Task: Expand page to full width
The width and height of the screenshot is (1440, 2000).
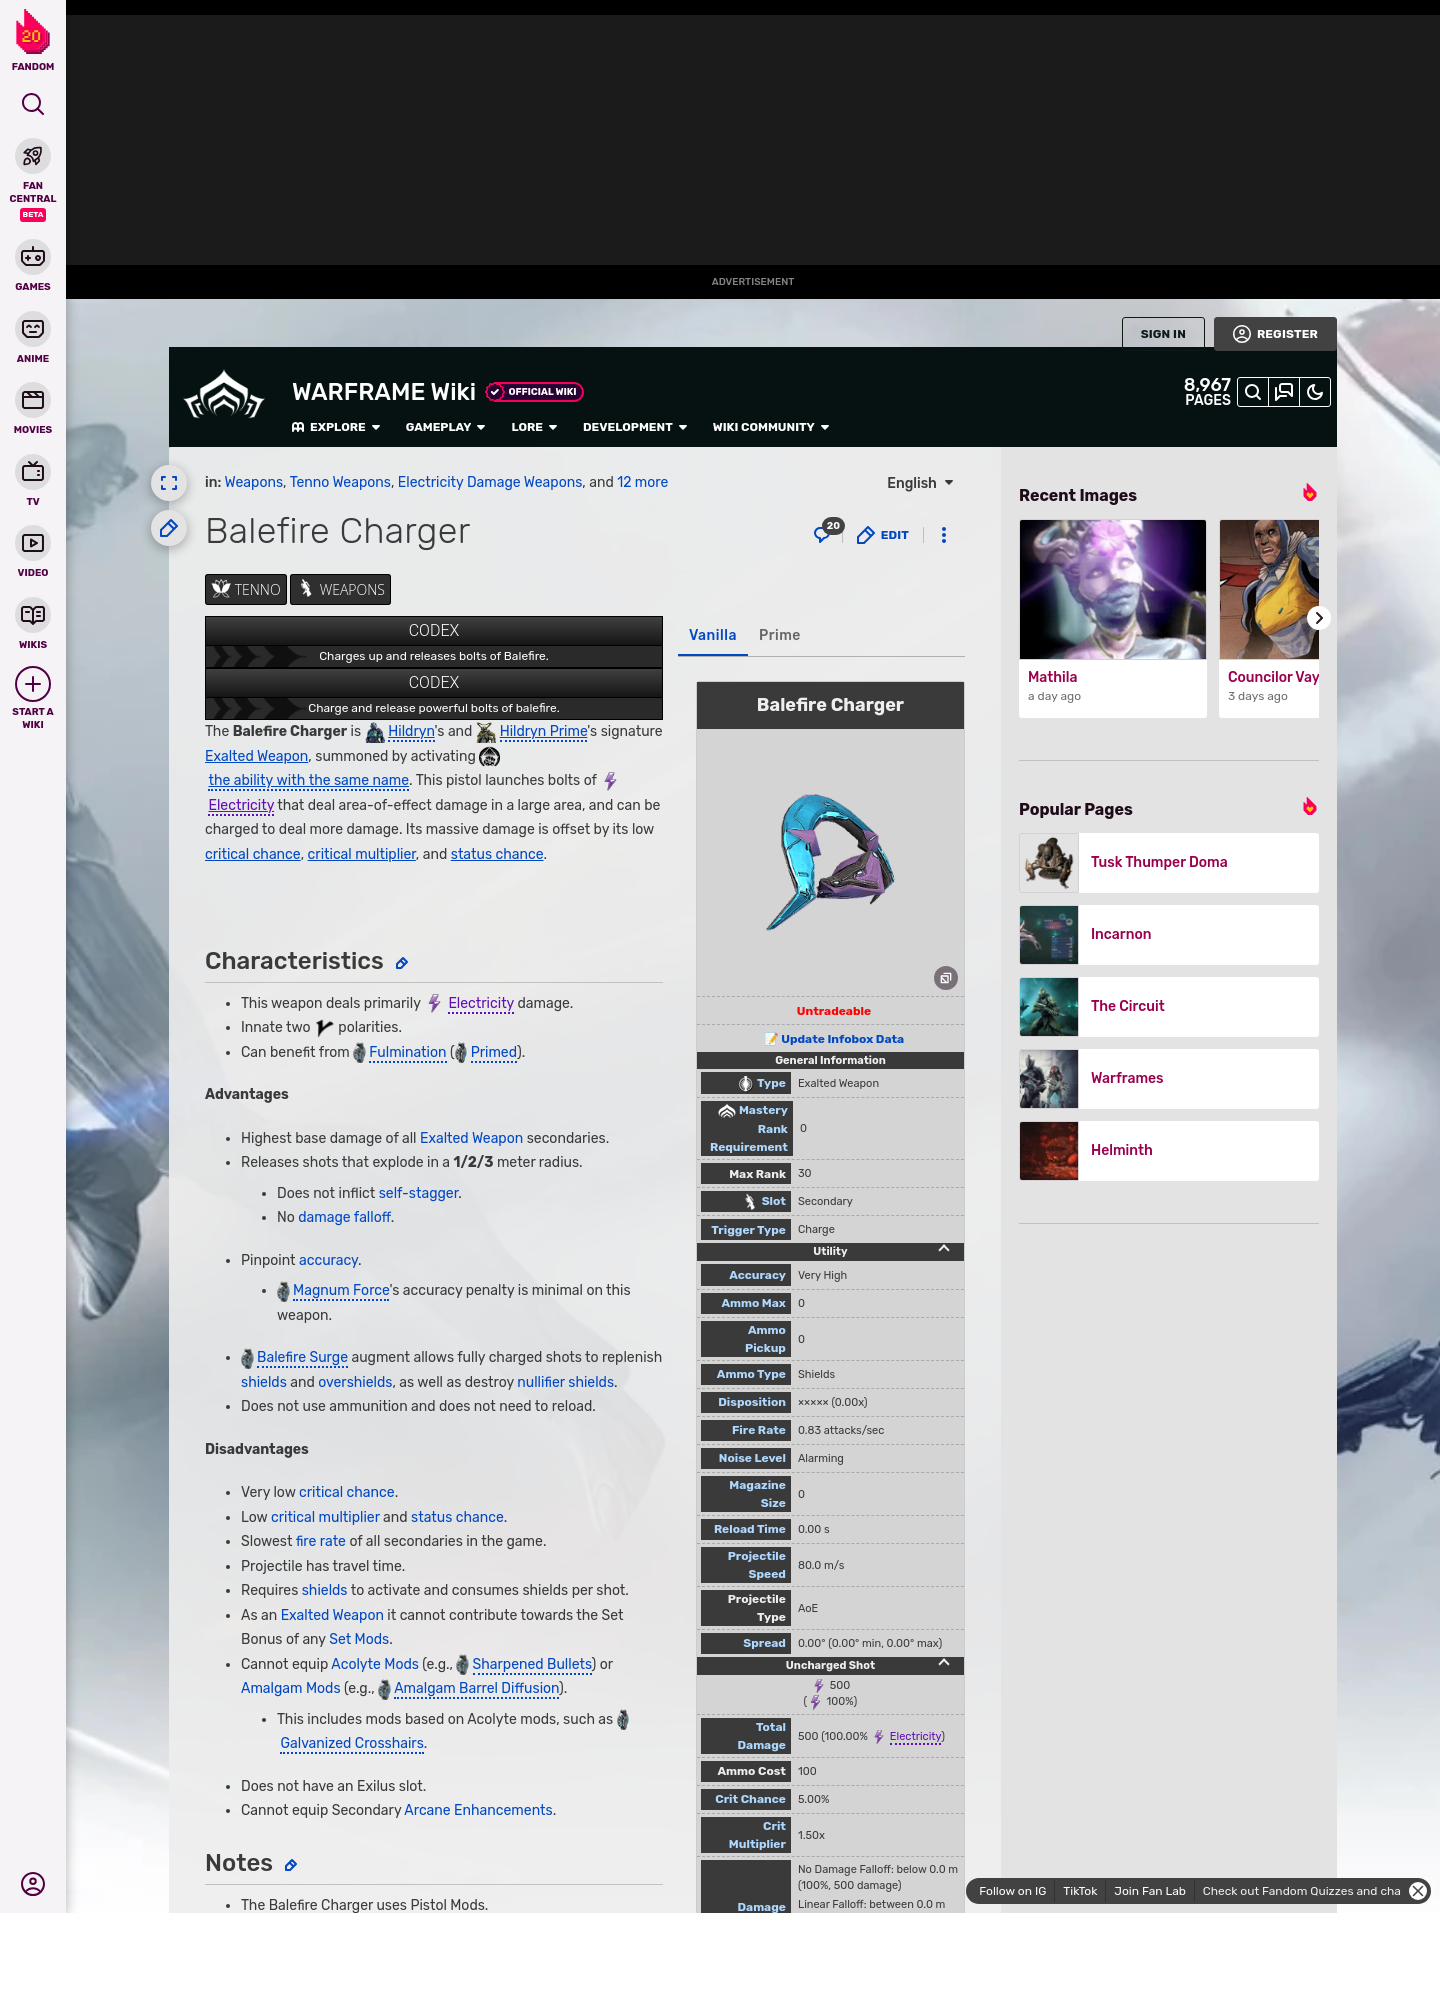Action: click(x=169, y=483)
